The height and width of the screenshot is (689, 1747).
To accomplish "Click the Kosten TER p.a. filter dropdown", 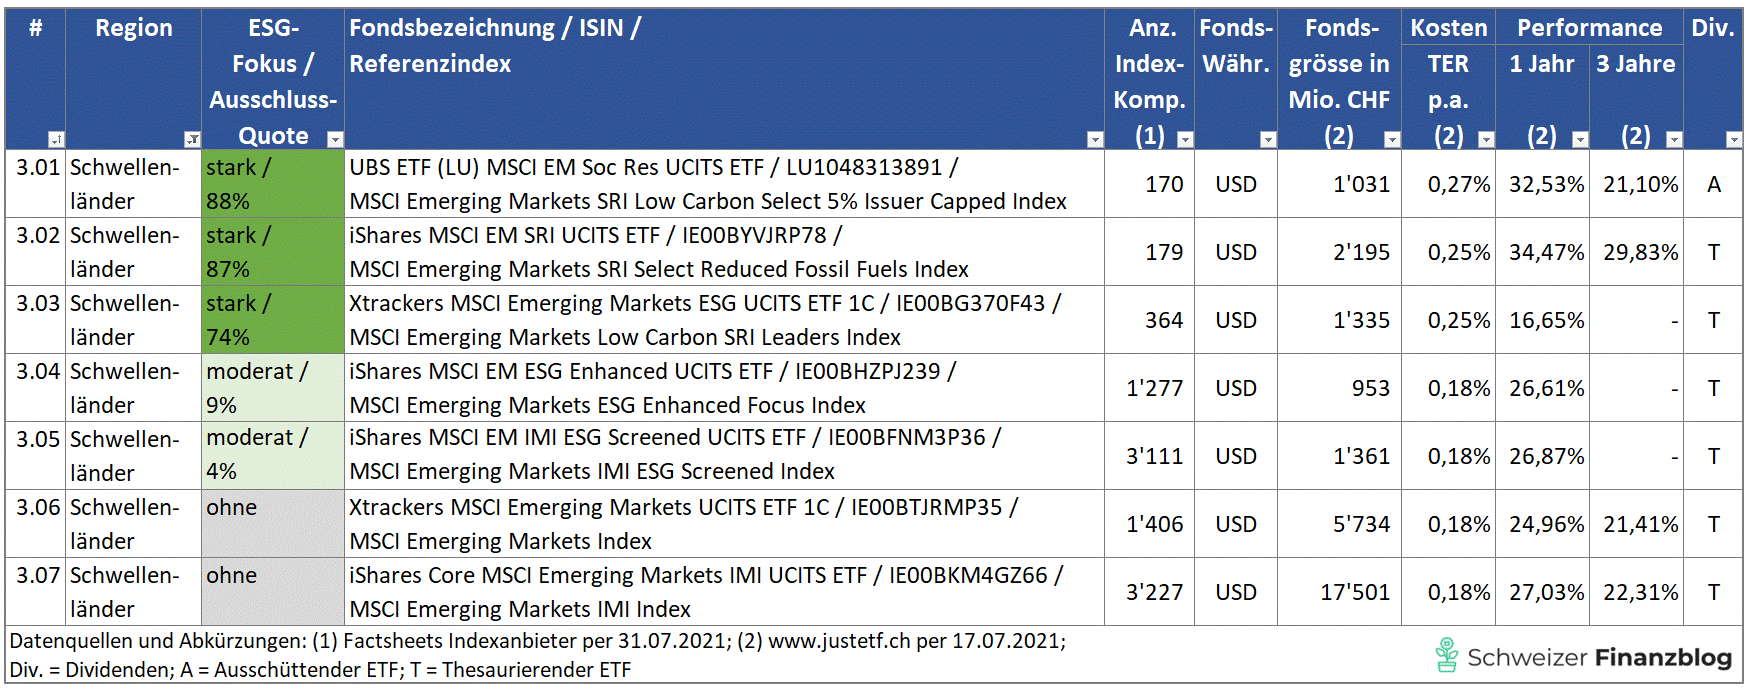I will pos(1486,140).
